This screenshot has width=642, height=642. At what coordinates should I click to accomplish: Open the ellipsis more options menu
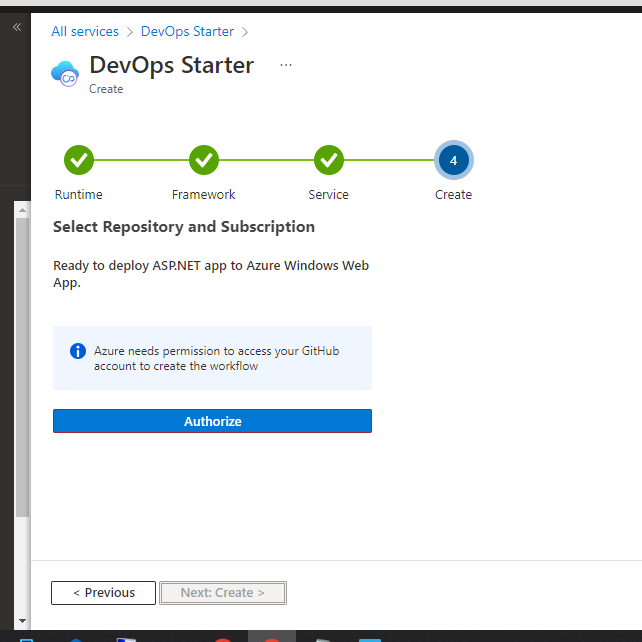click(x=286, y=65)
